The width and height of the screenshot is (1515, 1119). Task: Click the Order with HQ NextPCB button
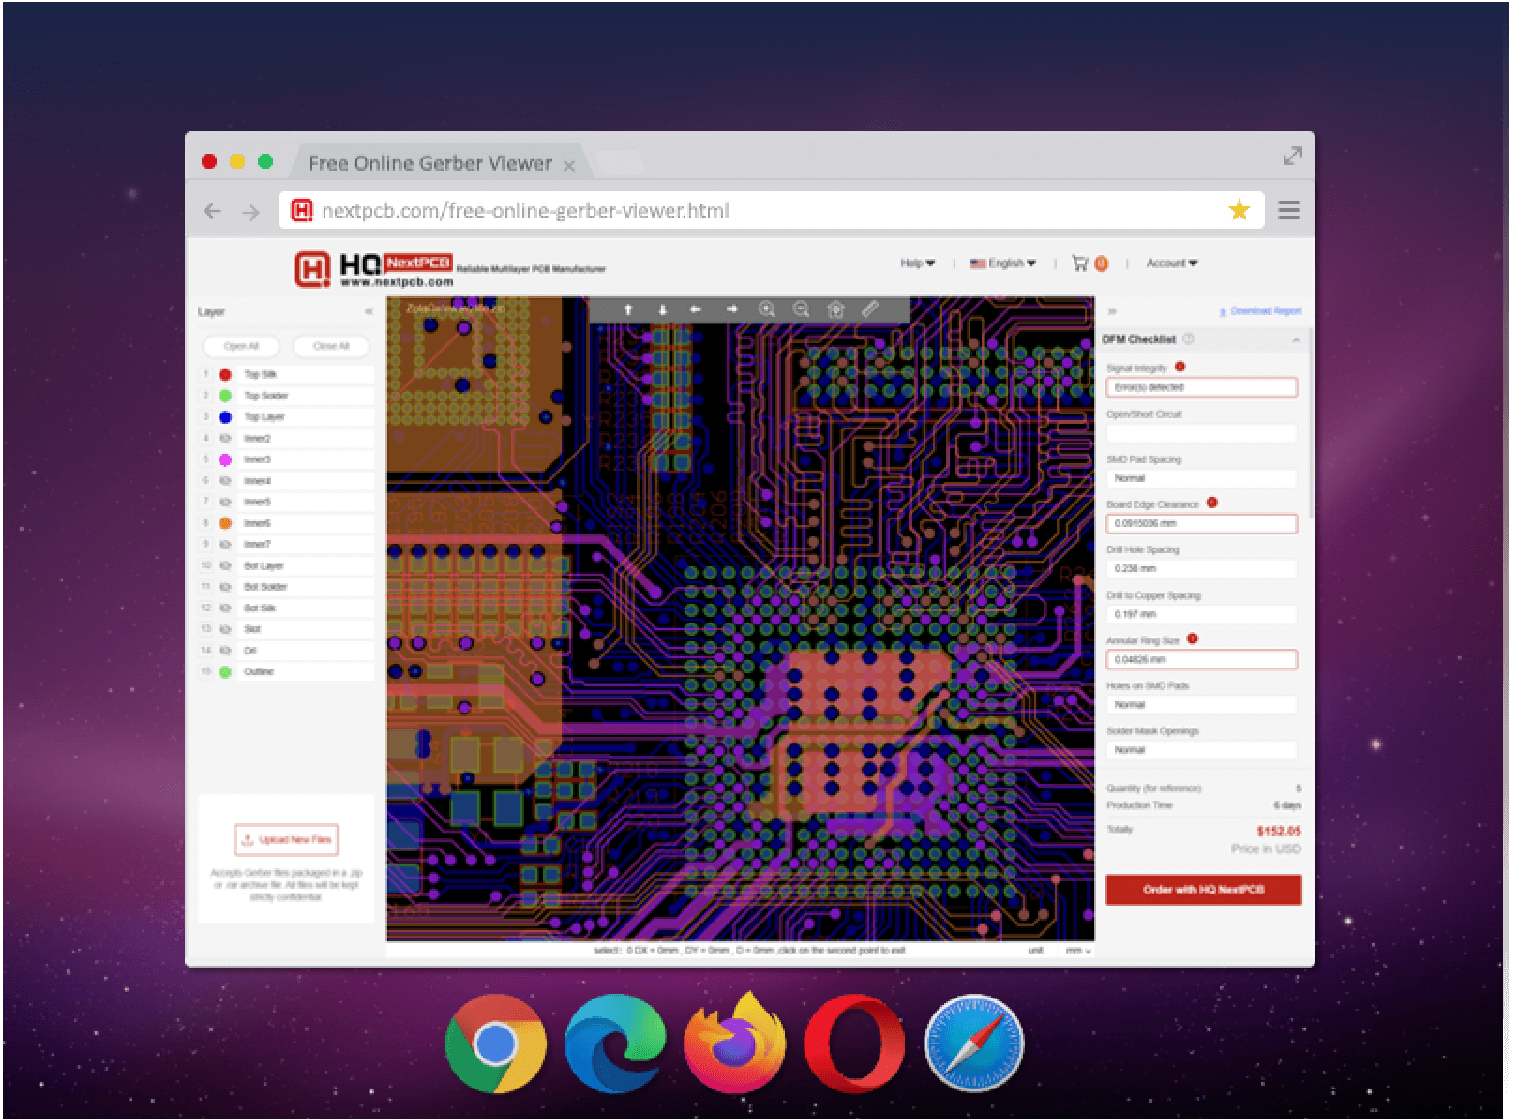pyautogui.click(x=1203, y=889)
